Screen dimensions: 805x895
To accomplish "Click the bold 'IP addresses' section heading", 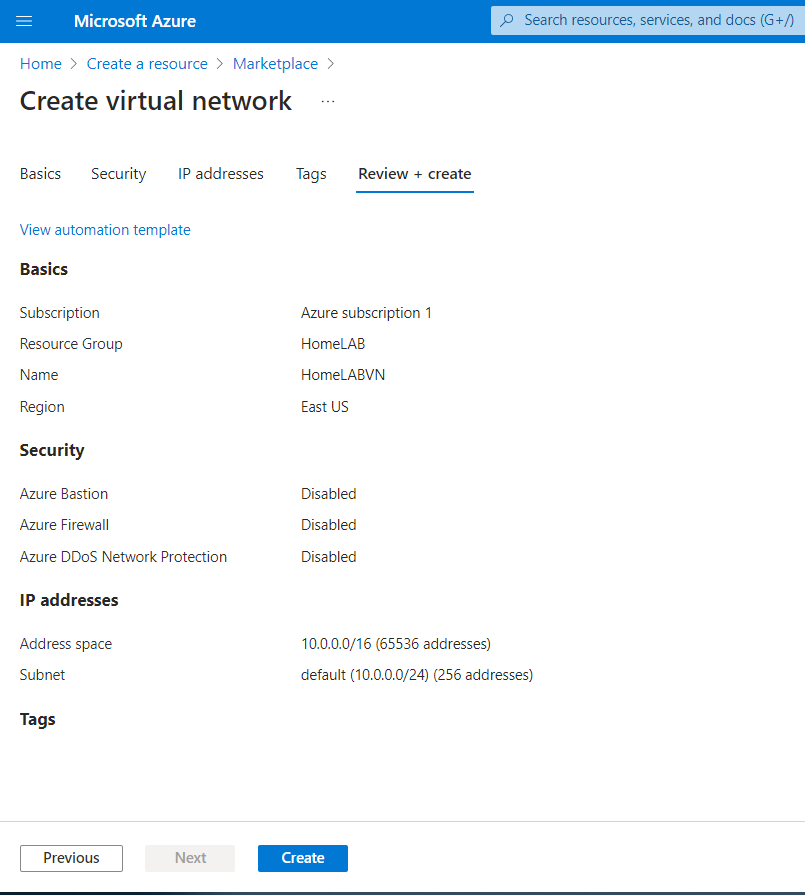I will (69, 600).
